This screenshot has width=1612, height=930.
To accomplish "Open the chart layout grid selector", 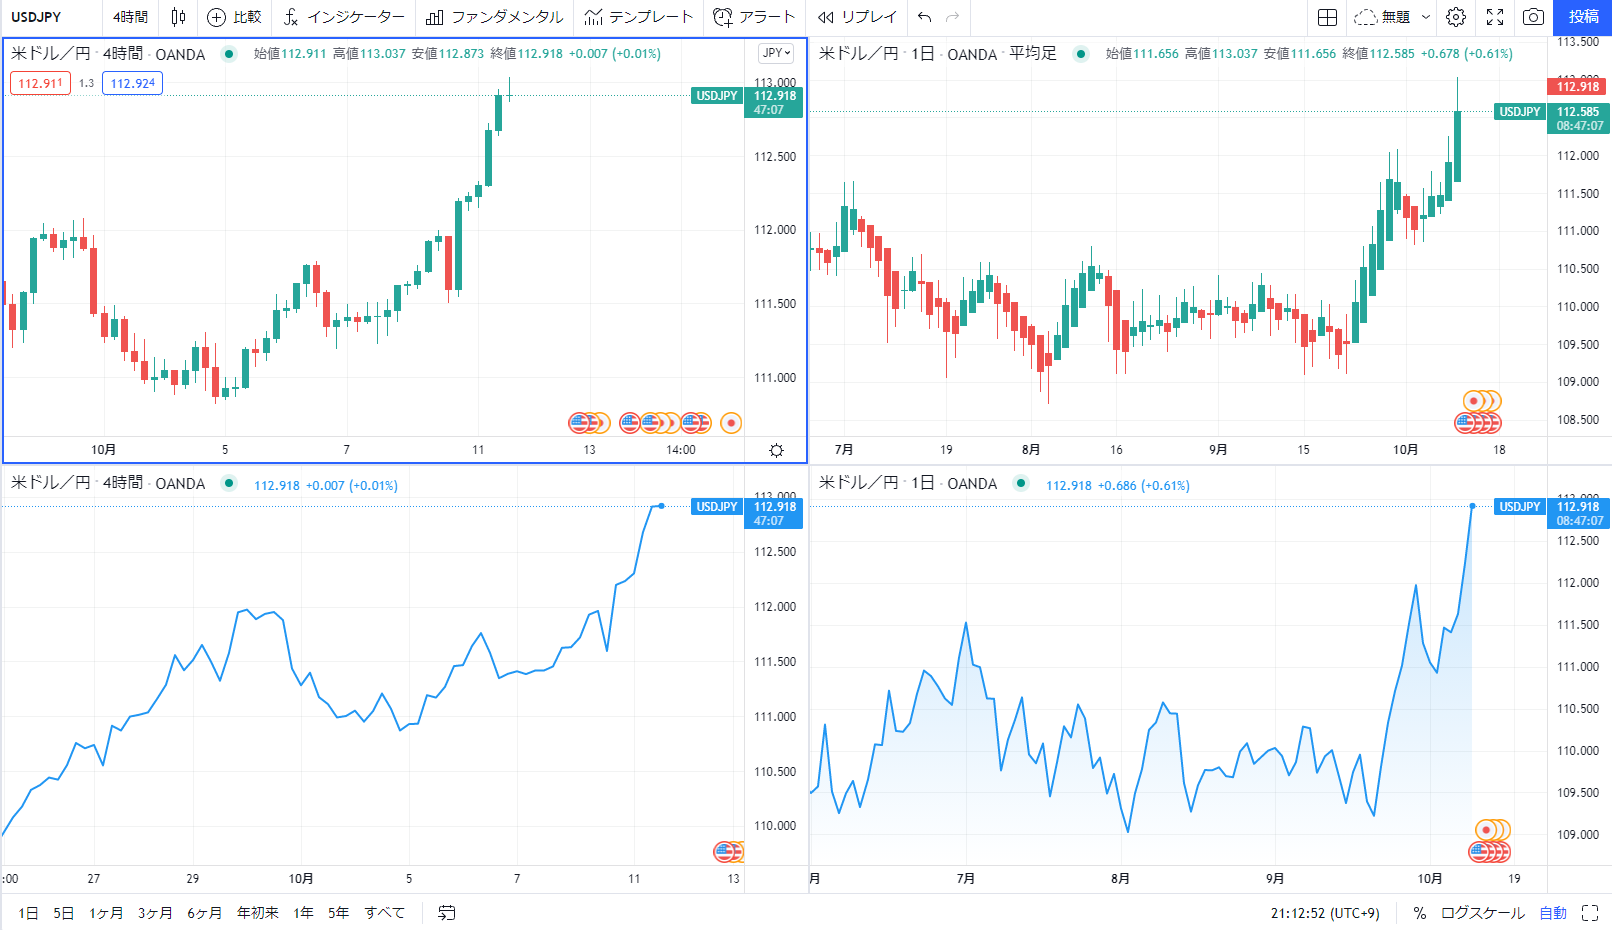I will click(x=1328, y=17).
